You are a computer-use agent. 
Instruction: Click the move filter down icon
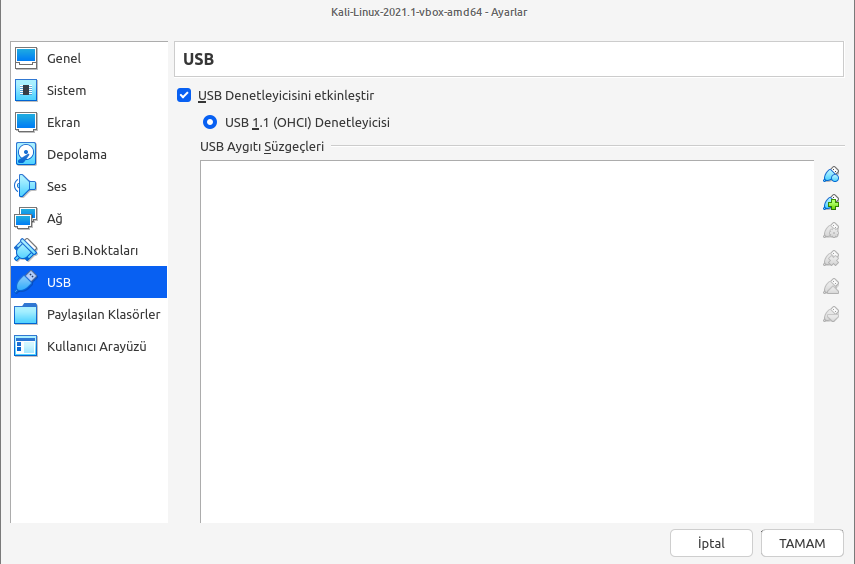(830, 315)
